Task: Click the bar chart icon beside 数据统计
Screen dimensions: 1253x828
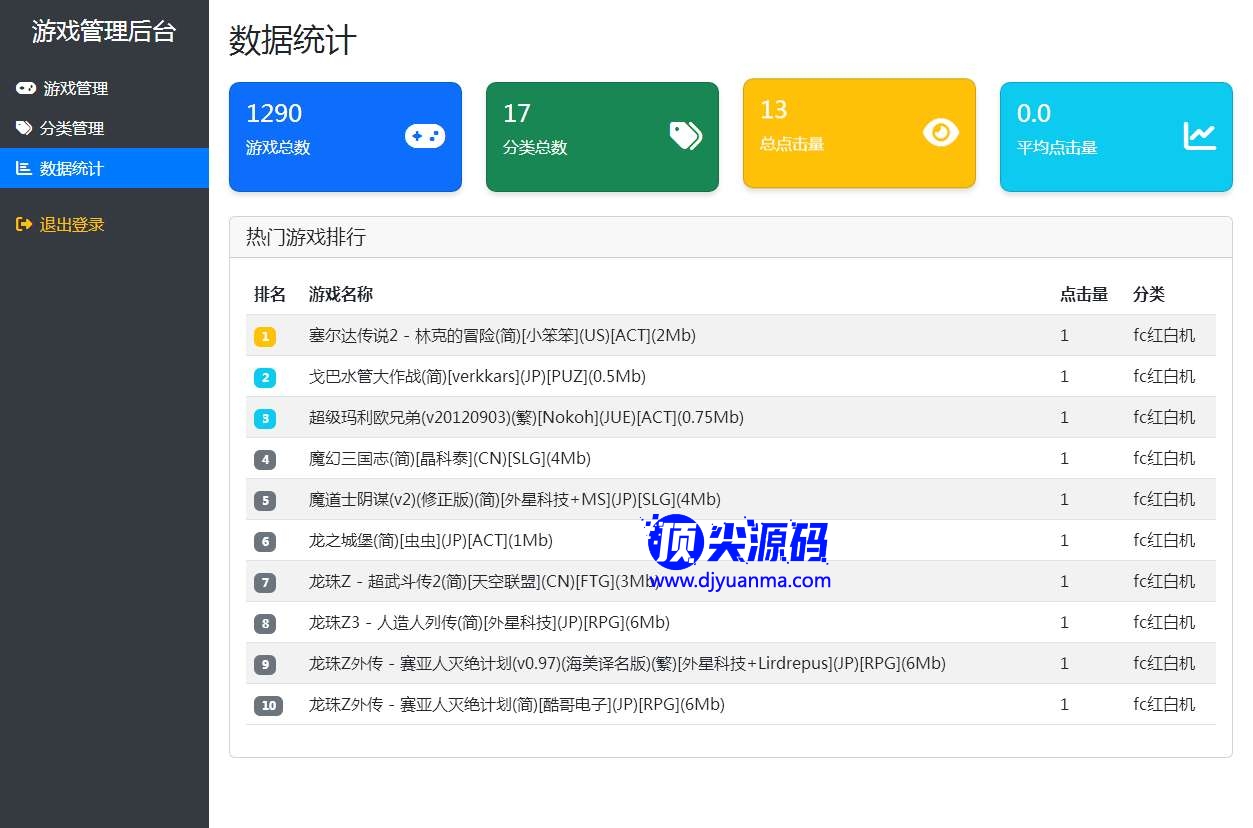Action: pos(24,168)
